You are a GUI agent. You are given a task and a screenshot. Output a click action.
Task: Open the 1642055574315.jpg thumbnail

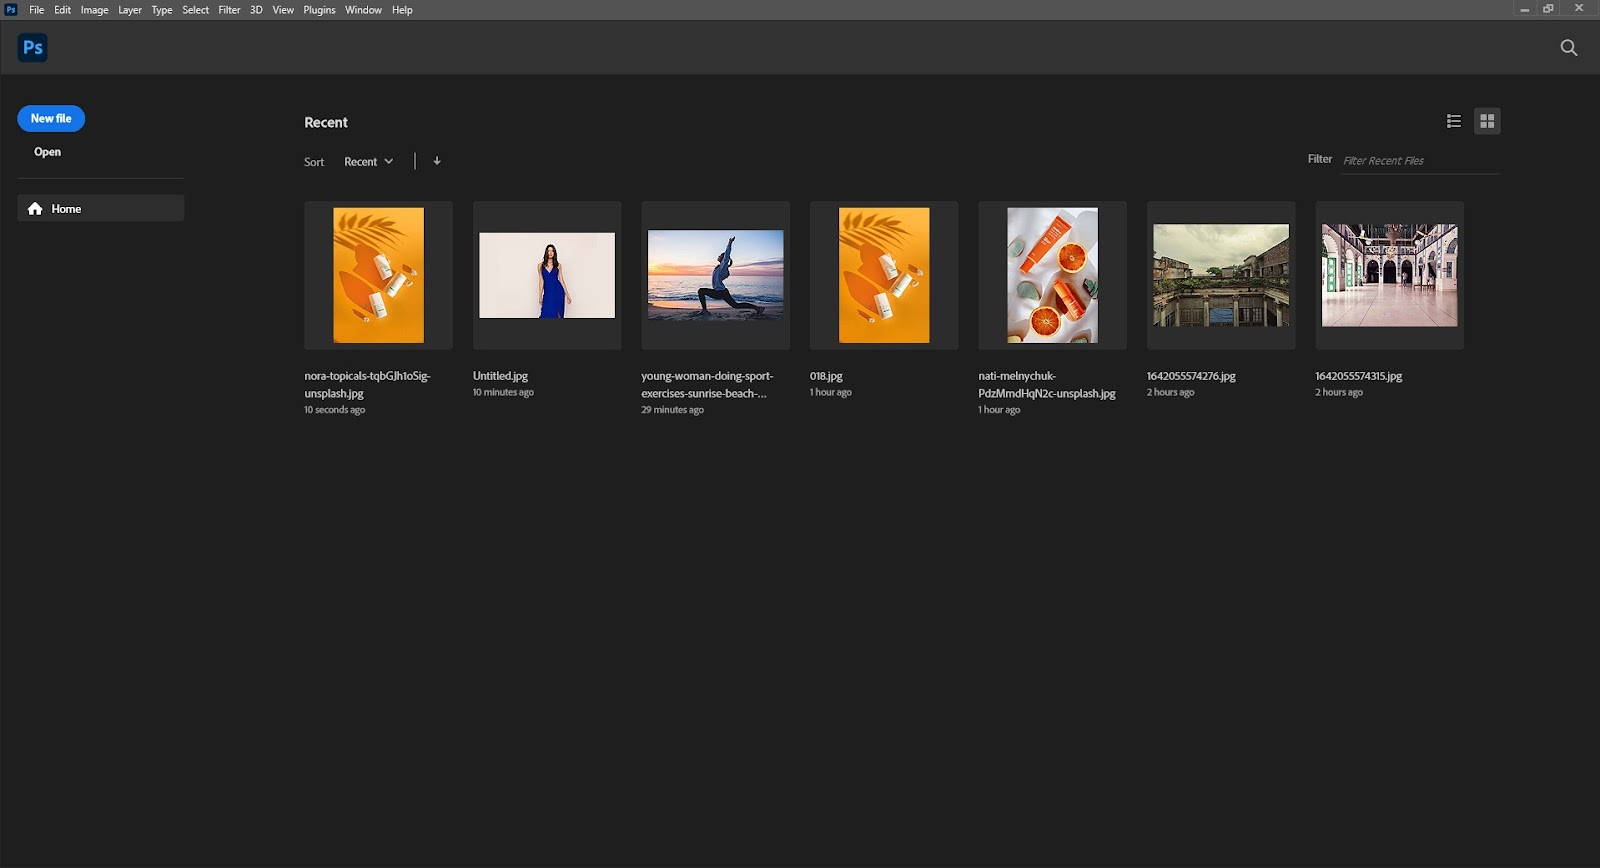coord(1390,275)
